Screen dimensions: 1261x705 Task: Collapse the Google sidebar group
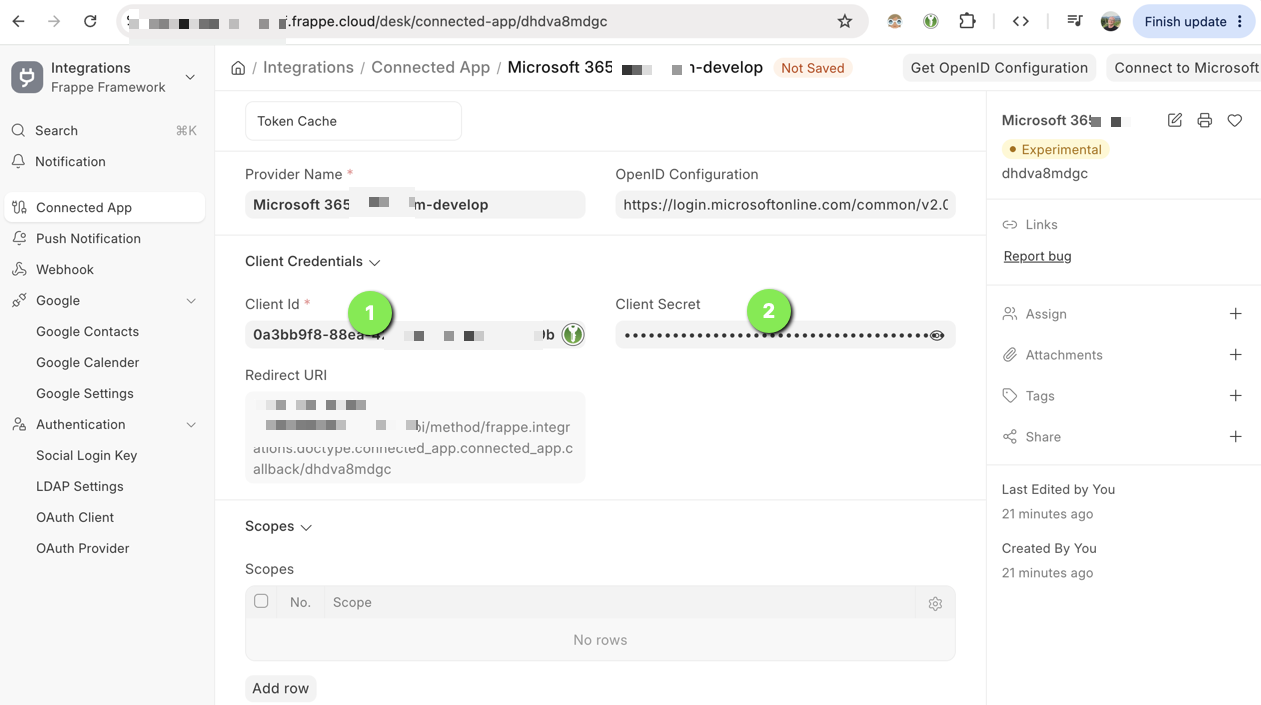191,301
